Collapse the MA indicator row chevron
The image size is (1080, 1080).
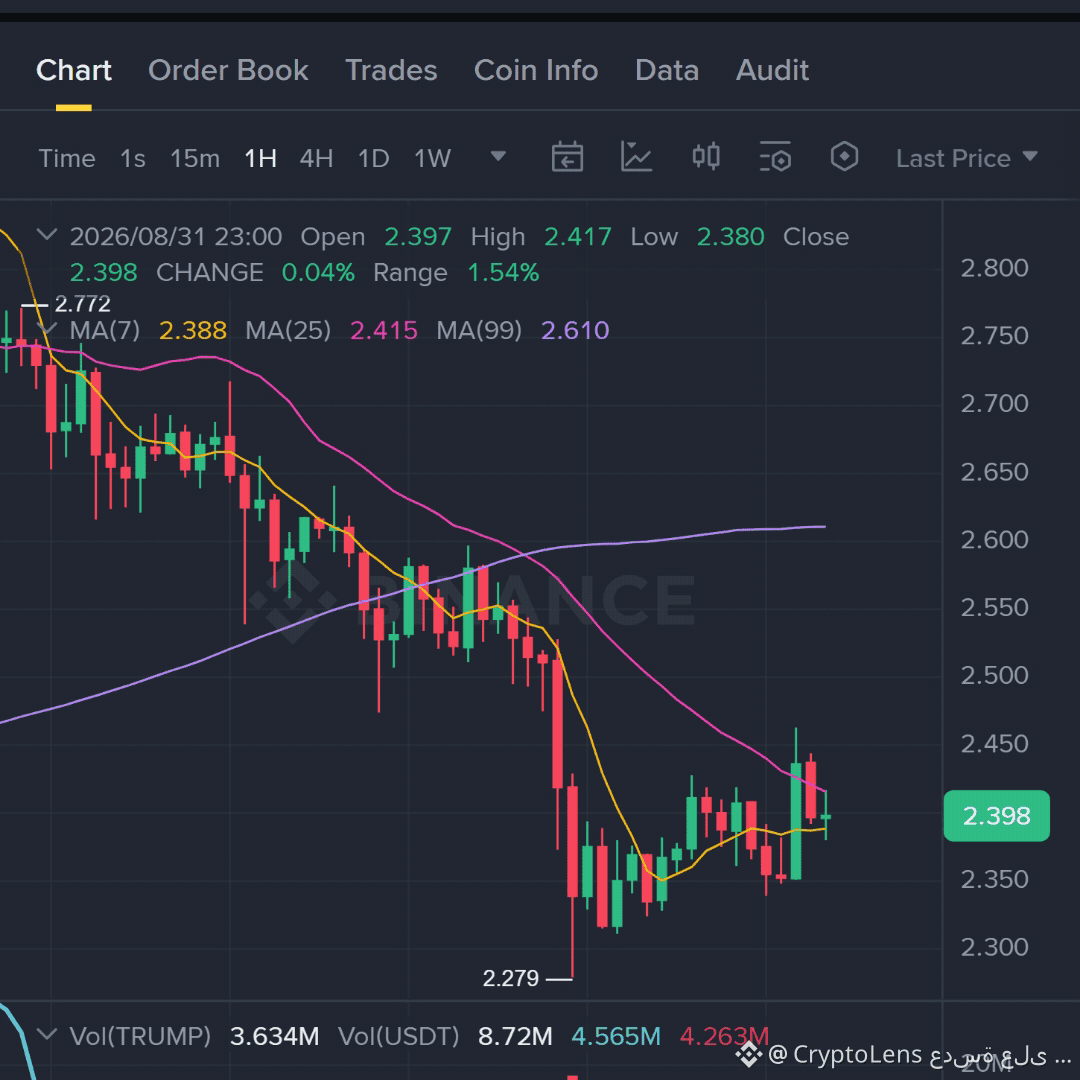click(46, 328)
